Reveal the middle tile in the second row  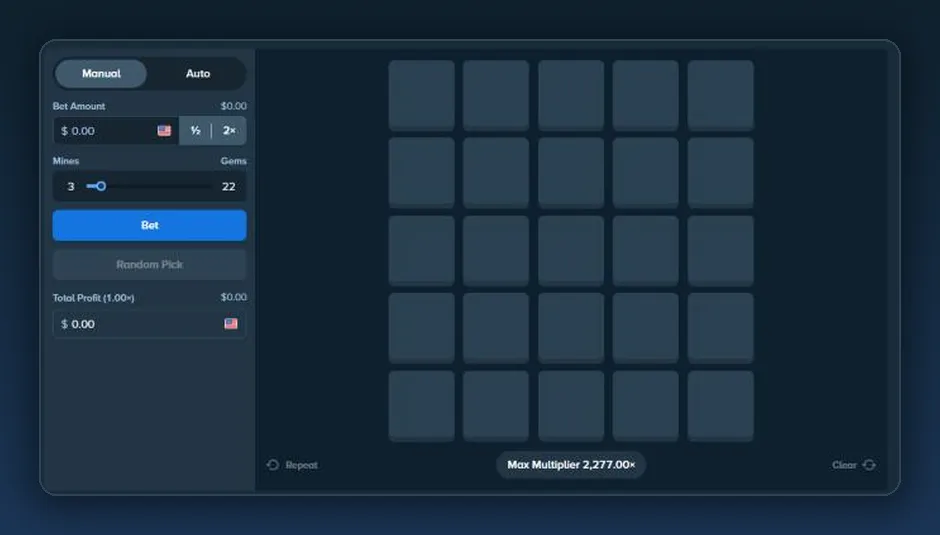[571, 173]
